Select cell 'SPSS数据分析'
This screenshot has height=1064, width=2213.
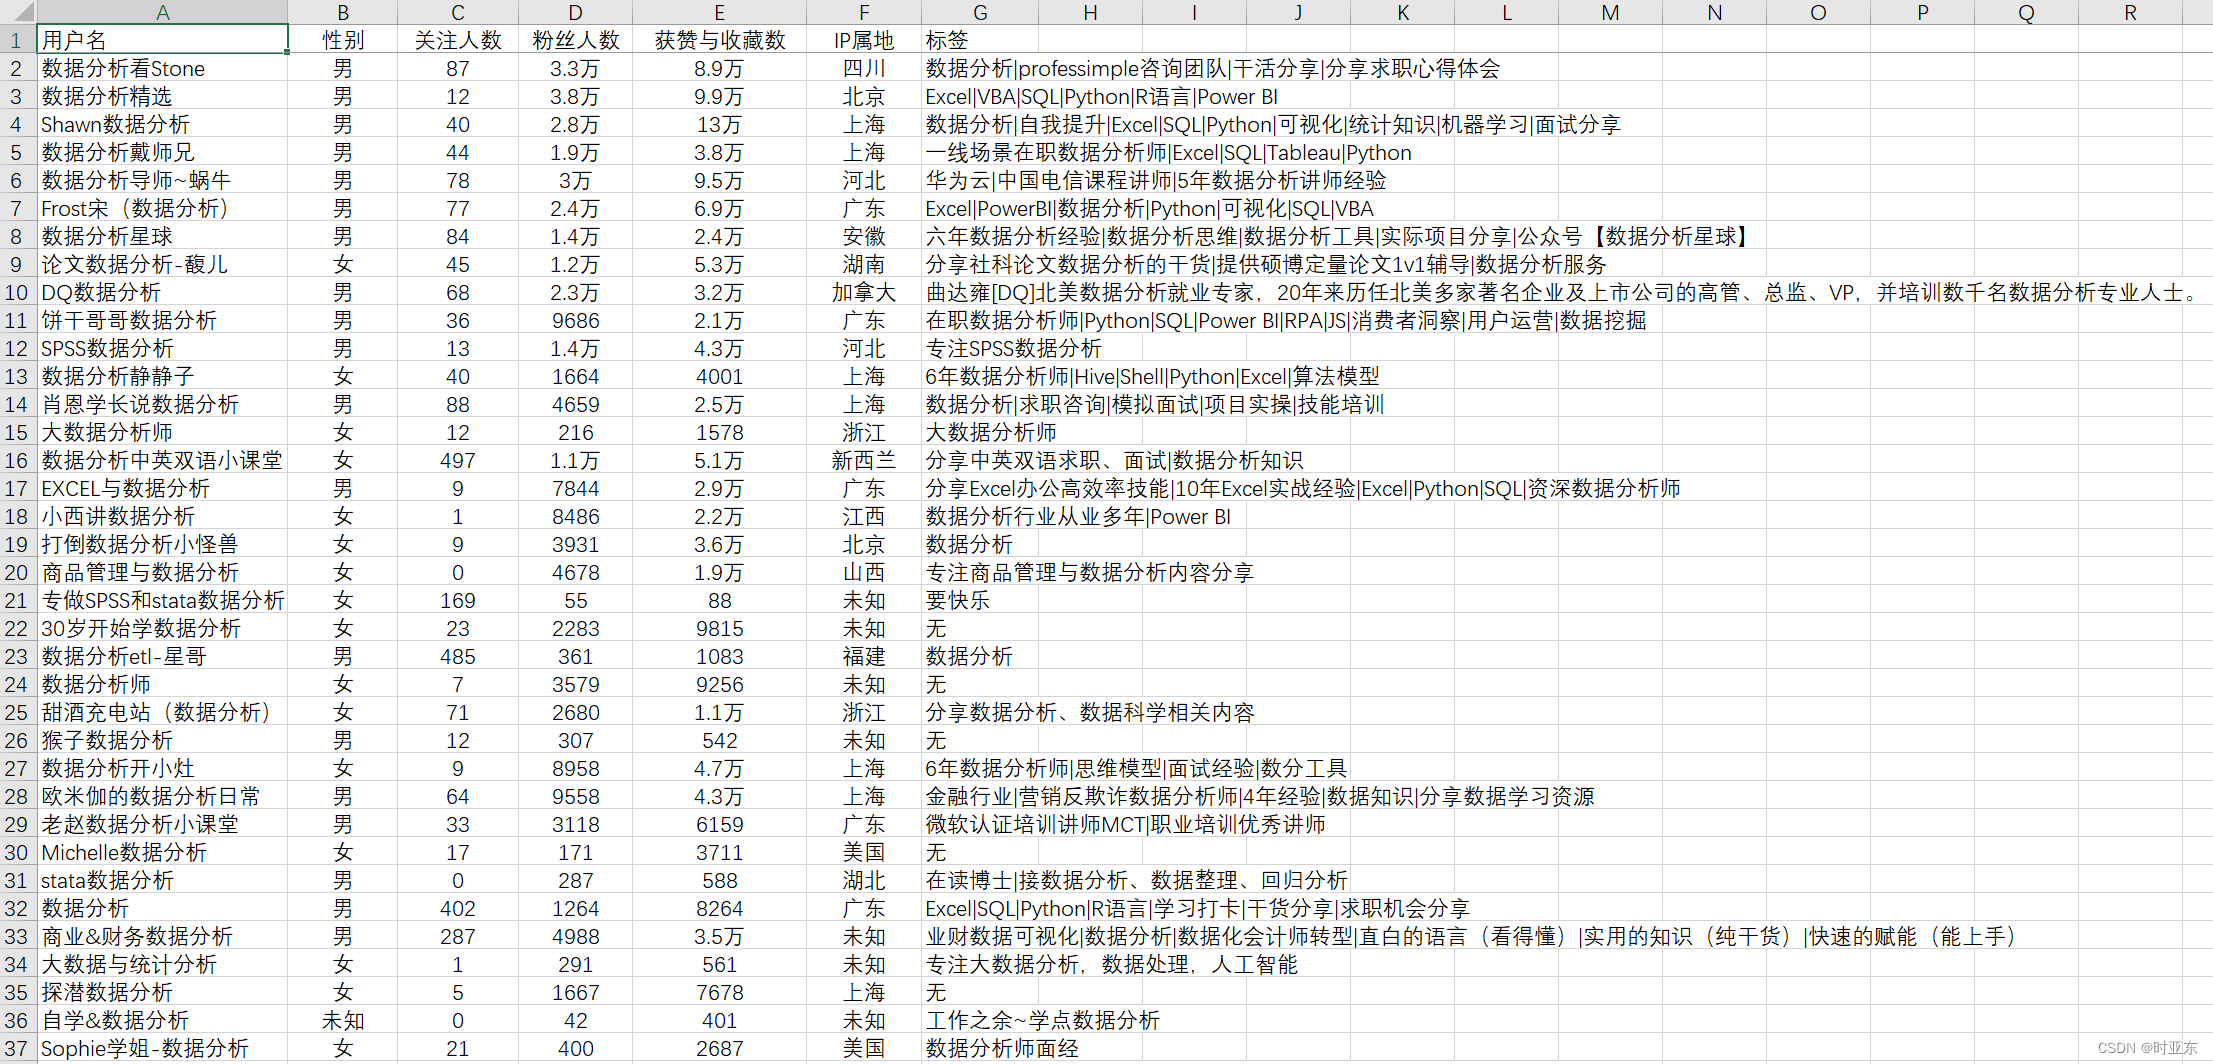(162, 349)
